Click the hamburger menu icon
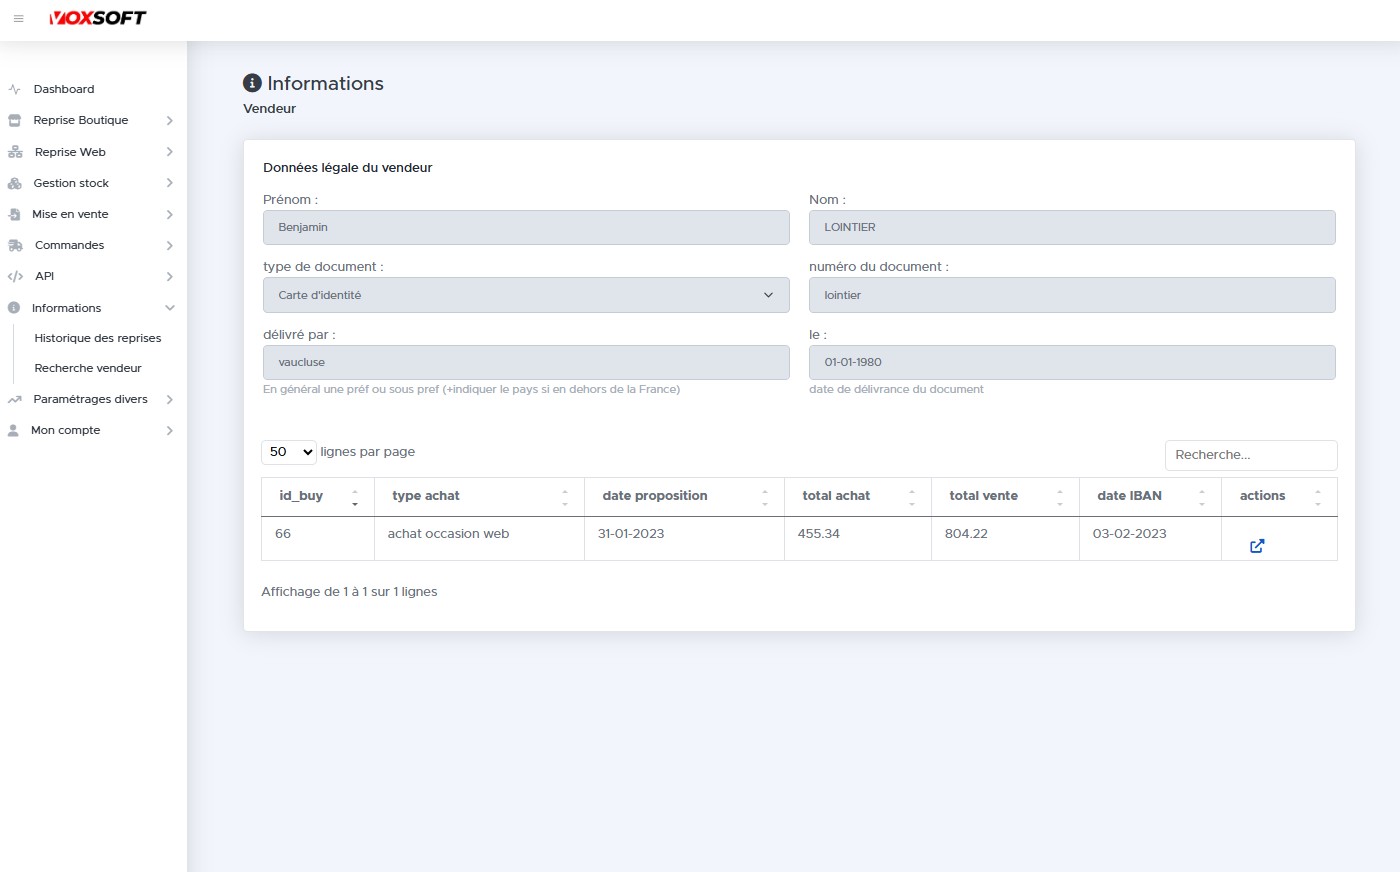The width and height of the screenshot is (1400, 872). tap(18, 19)
